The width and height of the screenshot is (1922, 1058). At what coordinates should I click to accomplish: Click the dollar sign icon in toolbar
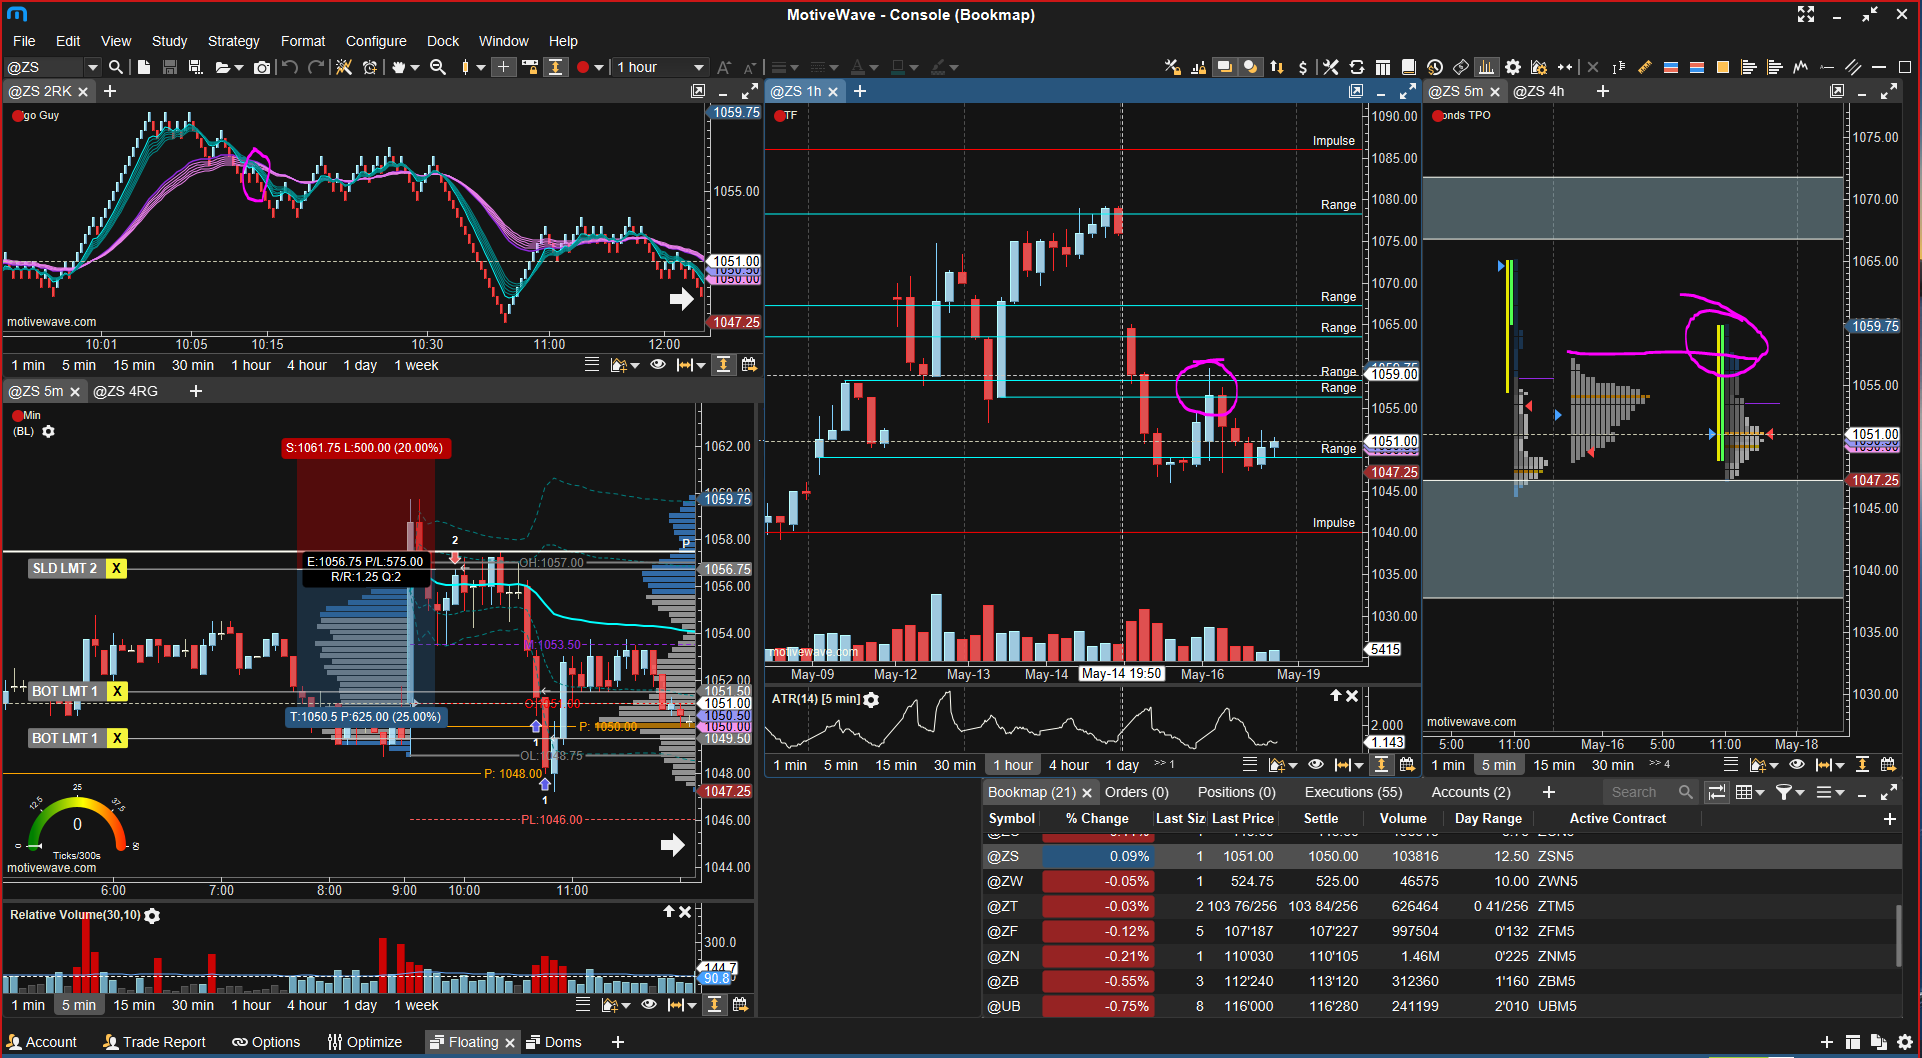[1302, 67]
